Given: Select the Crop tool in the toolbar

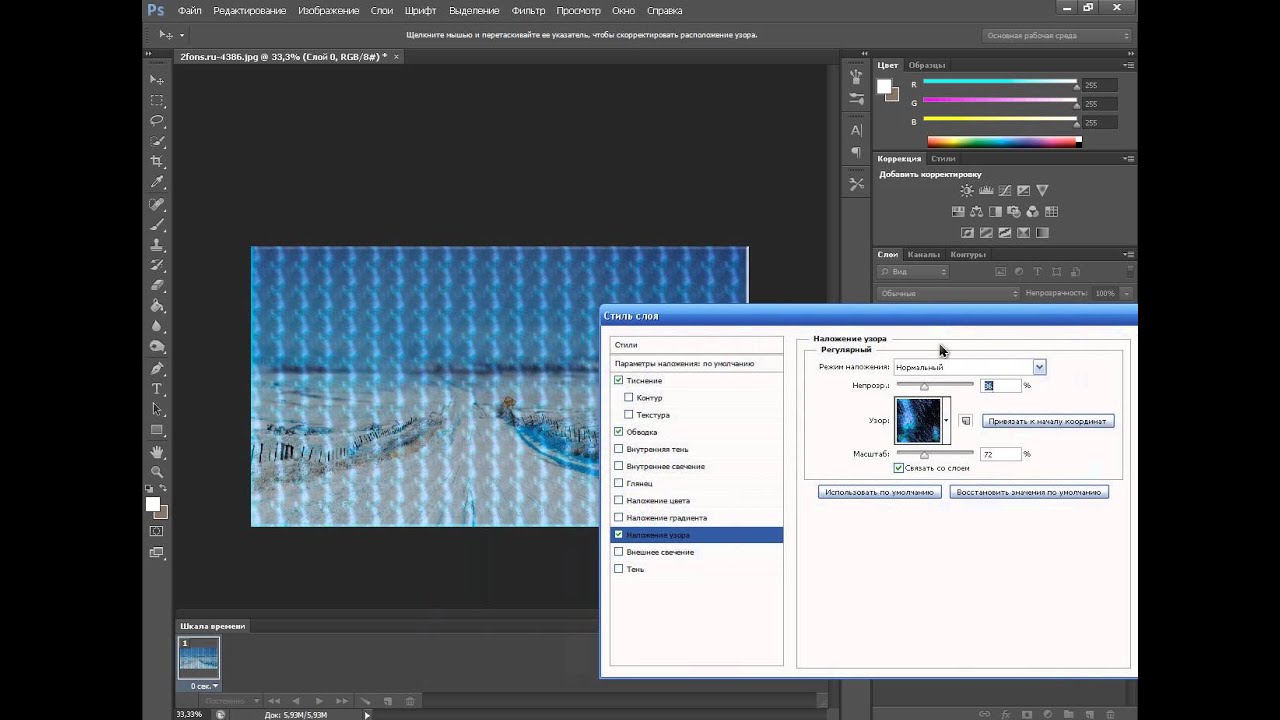Looking at the screenshot, I should pos(157,161).
